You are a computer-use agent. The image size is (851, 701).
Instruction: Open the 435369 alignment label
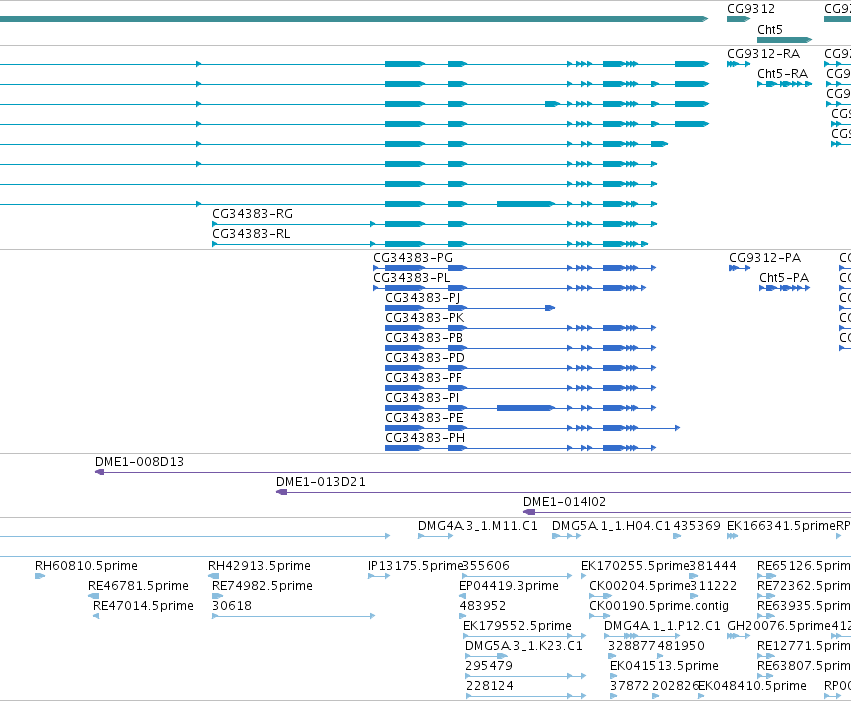(x=697, y=526)
